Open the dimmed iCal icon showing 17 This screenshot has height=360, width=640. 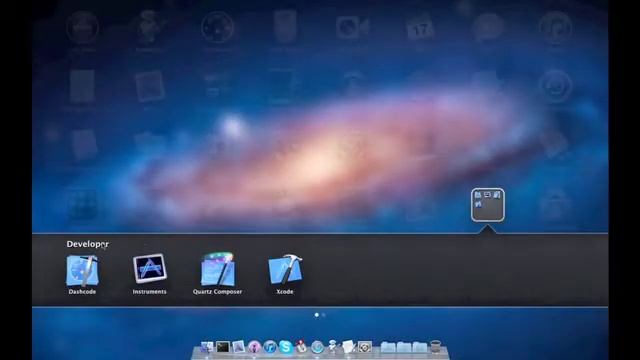[420, 28]
